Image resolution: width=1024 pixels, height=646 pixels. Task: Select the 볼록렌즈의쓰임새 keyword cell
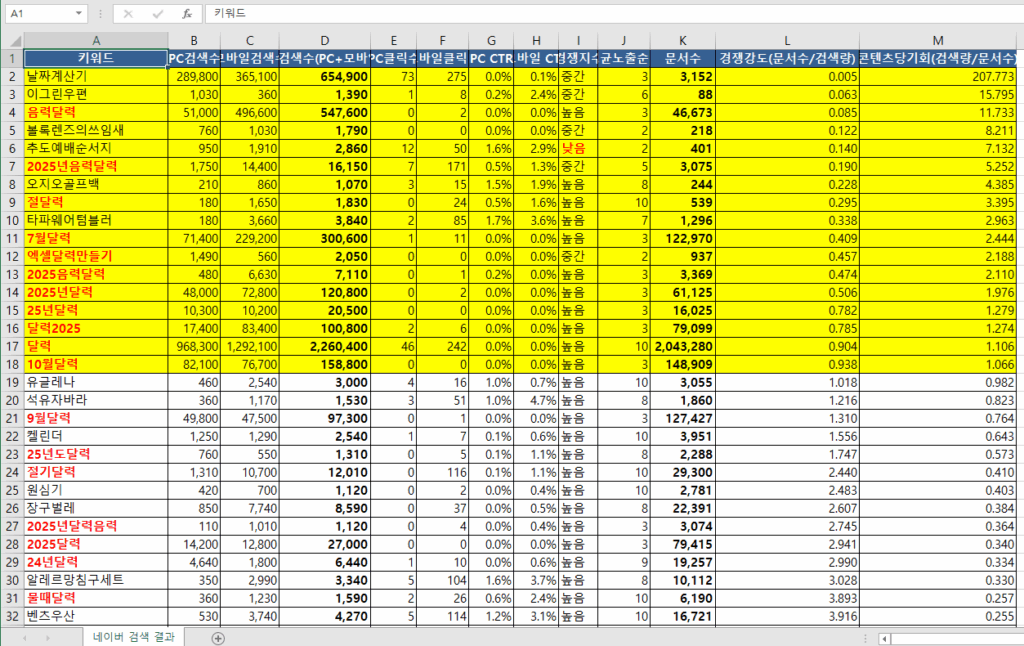(x=96, y=130)
